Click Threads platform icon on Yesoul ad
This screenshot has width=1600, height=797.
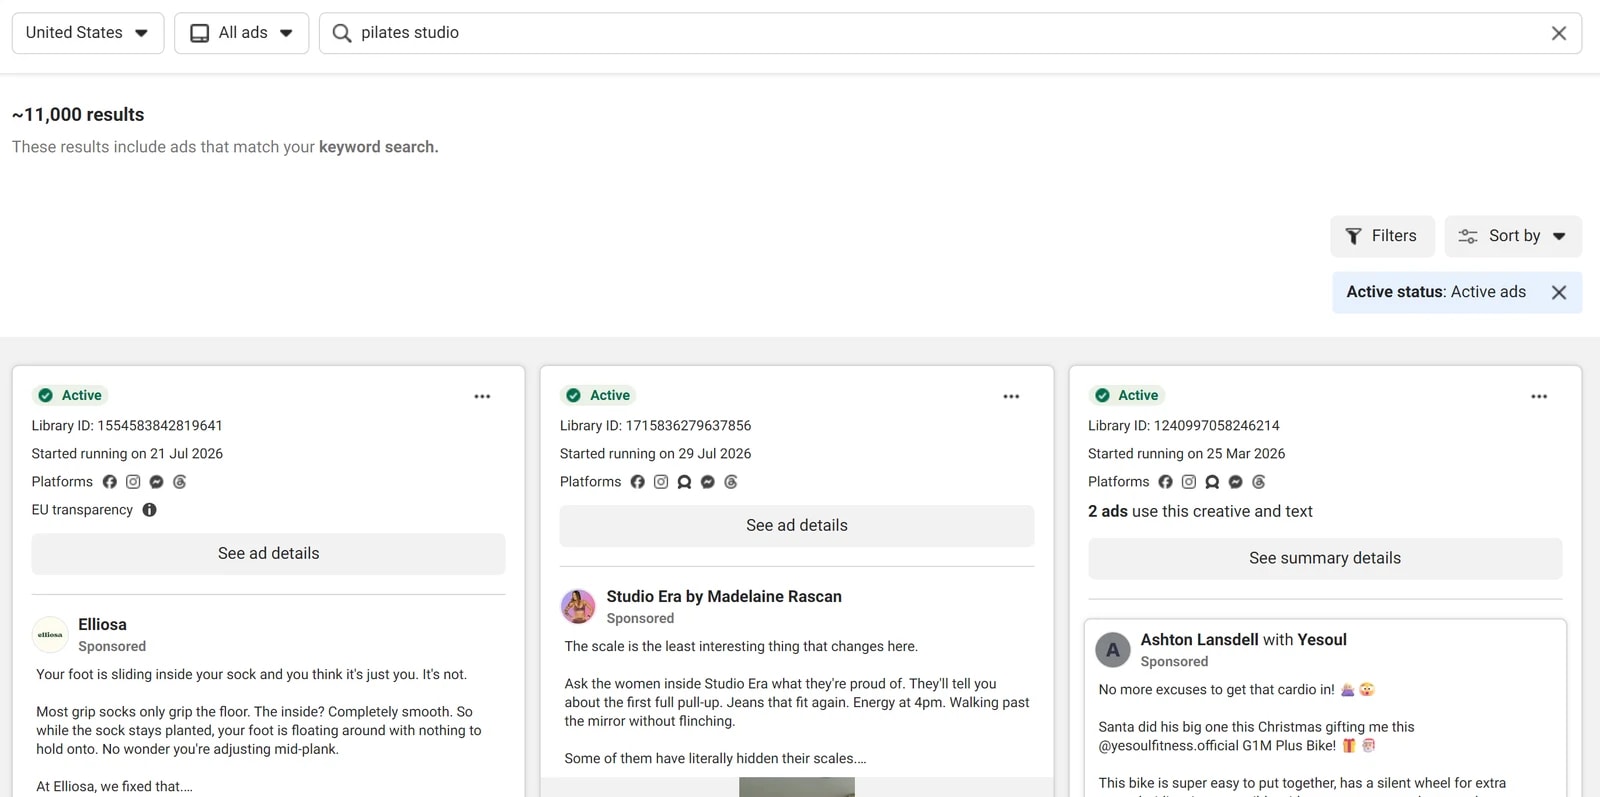click(1259, 482)
